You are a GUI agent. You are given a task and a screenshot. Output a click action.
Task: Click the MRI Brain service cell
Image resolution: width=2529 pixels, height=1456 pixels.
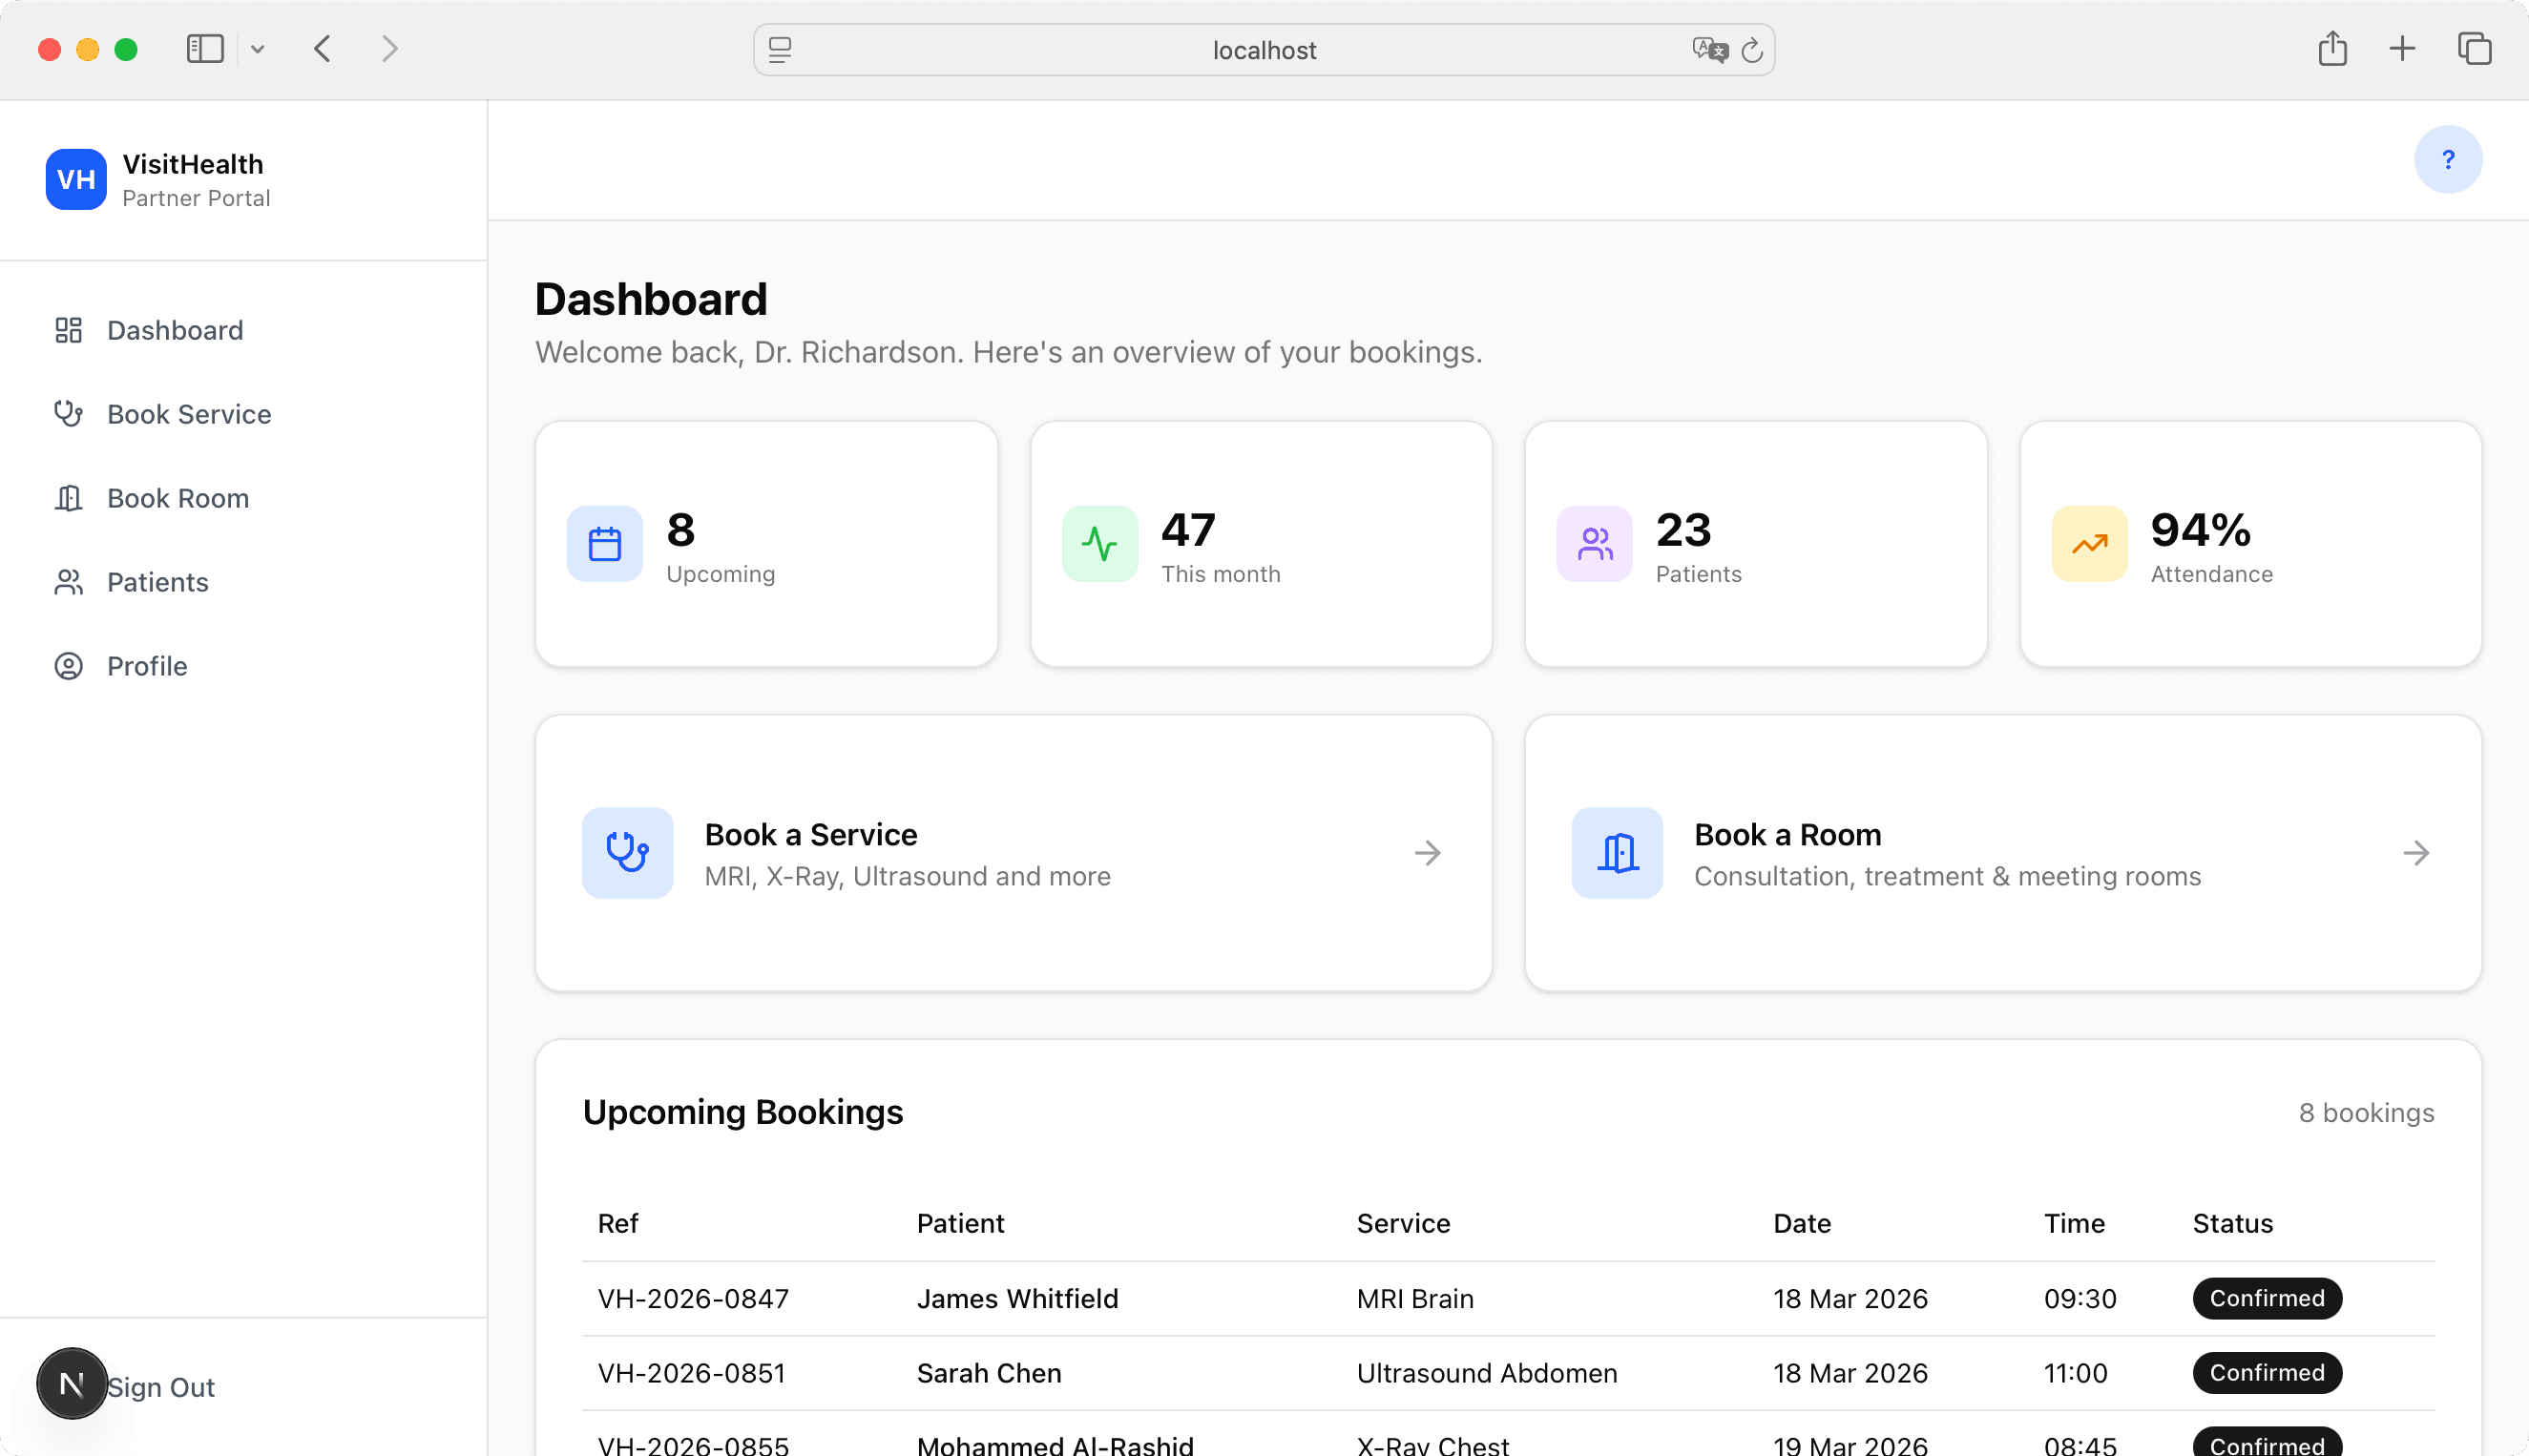1415,1298
